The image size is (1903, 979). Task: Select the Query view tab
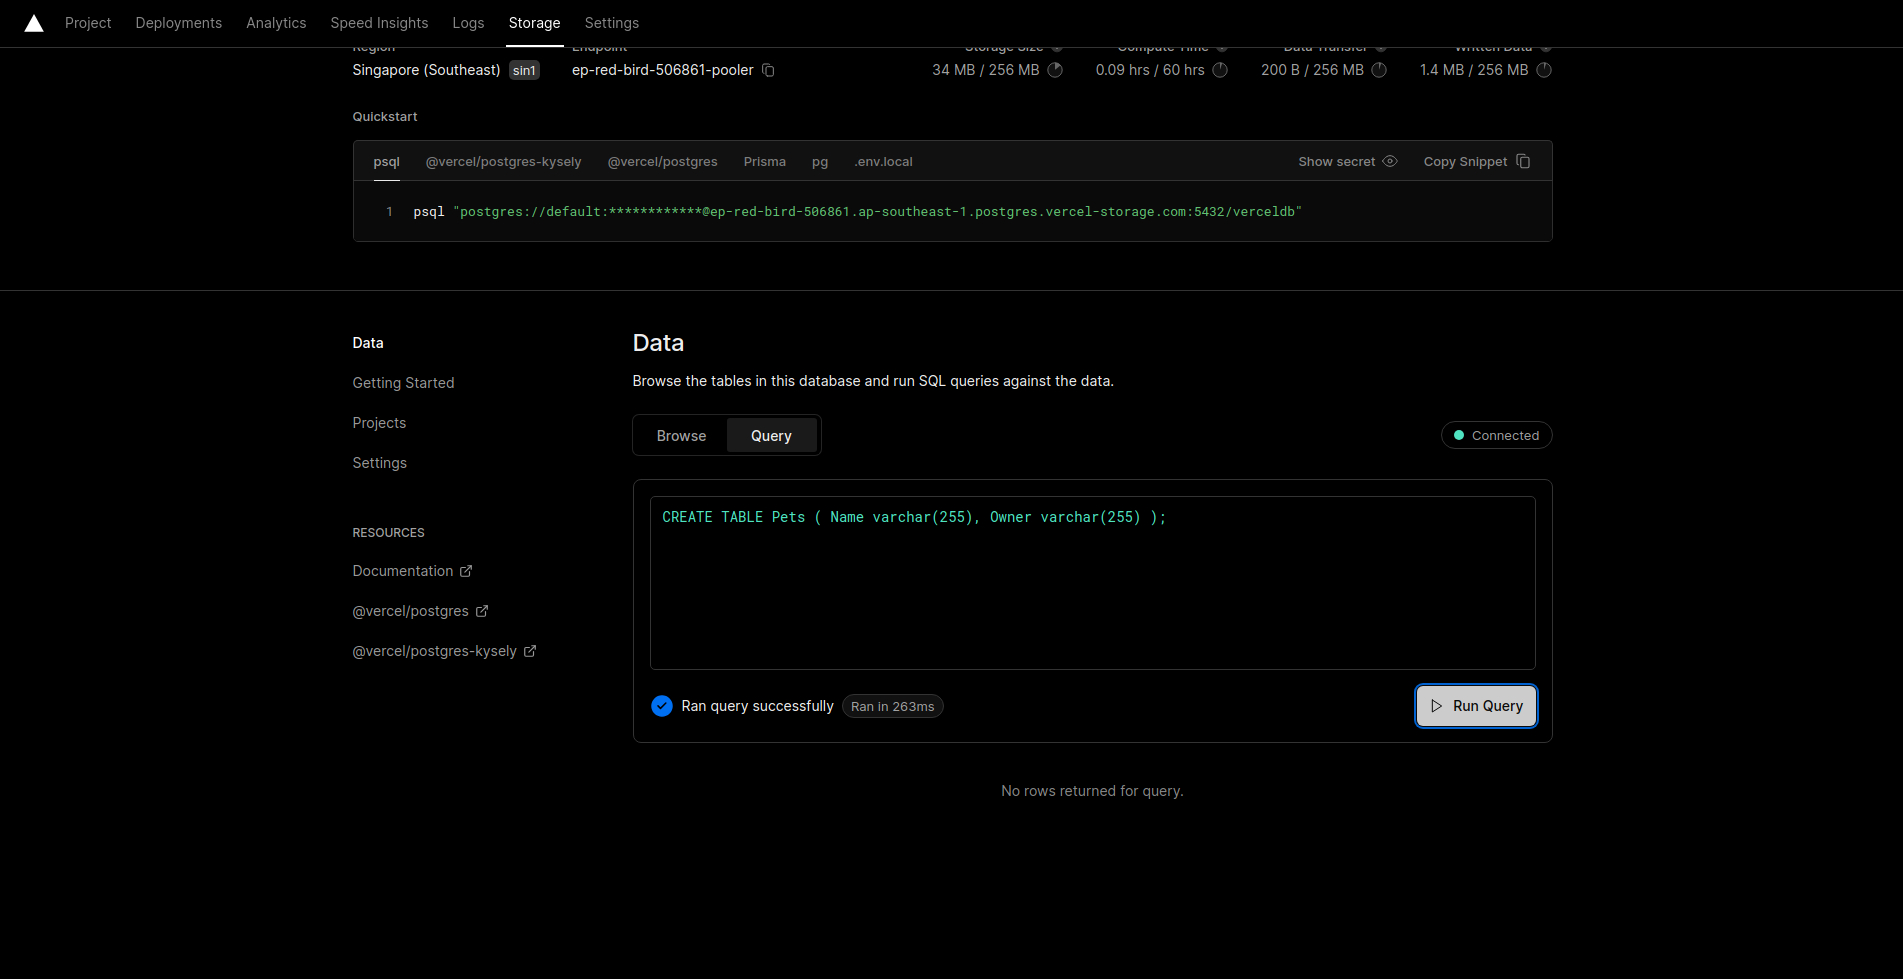coord(771,436)
